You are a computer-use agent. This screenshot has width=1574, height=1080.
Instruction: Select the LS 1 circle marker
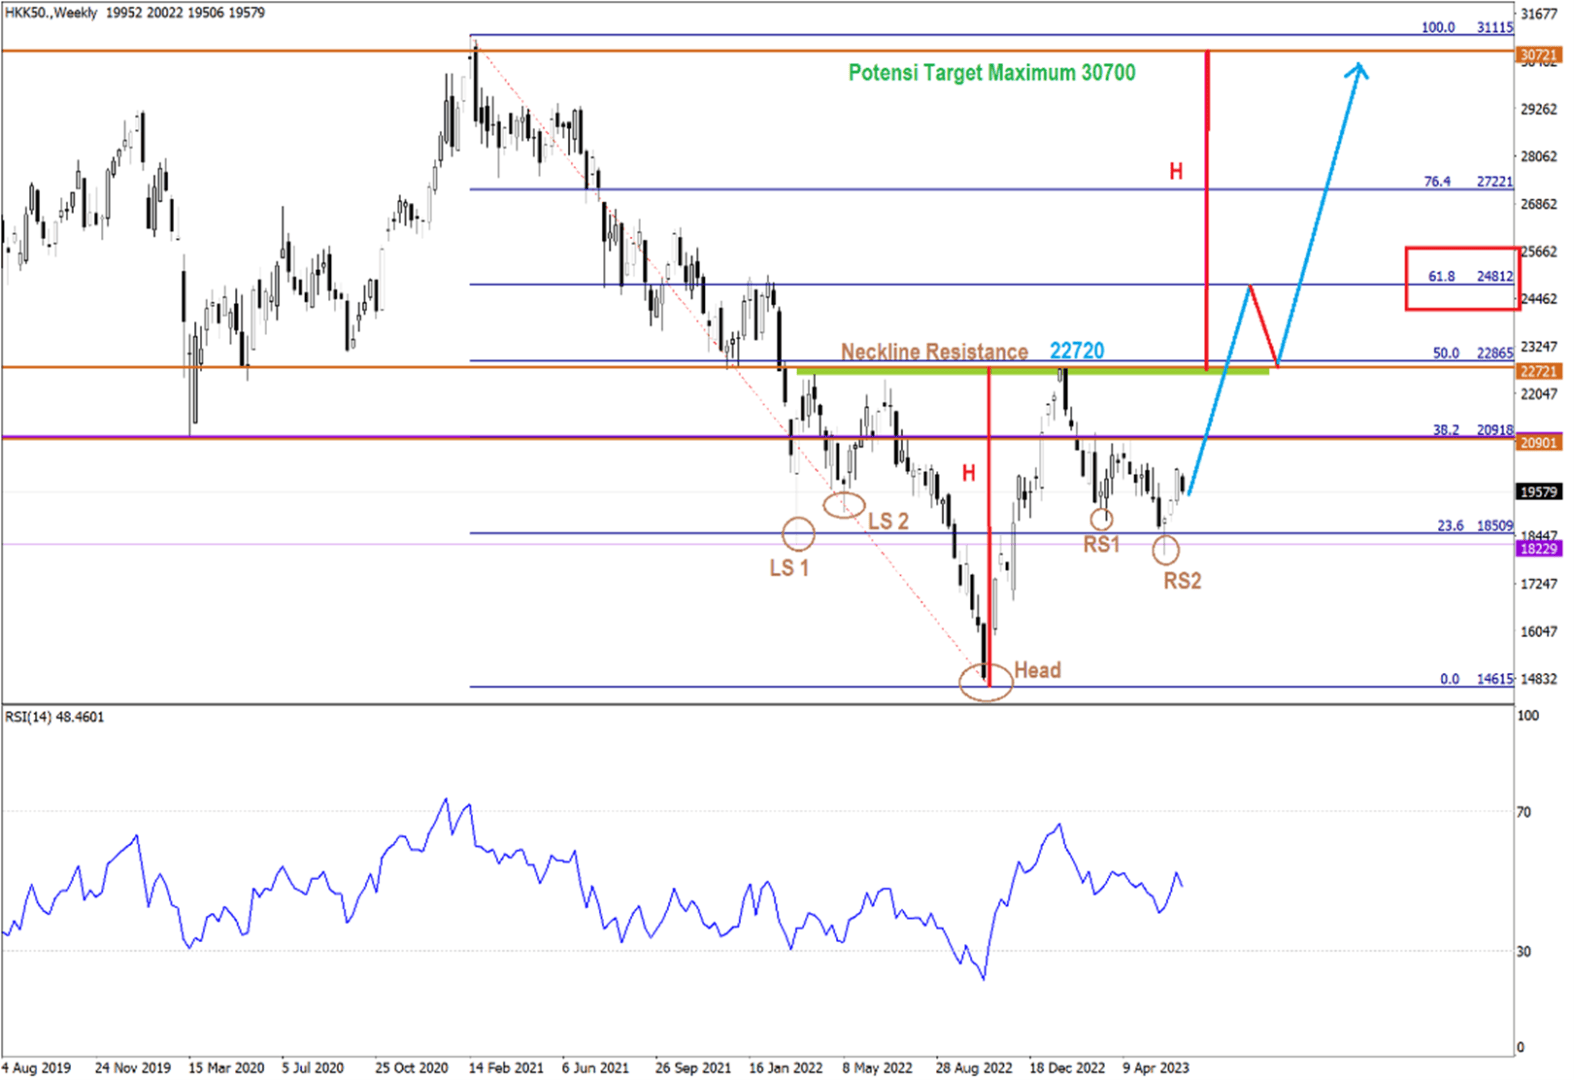click(x=798, y=534)
